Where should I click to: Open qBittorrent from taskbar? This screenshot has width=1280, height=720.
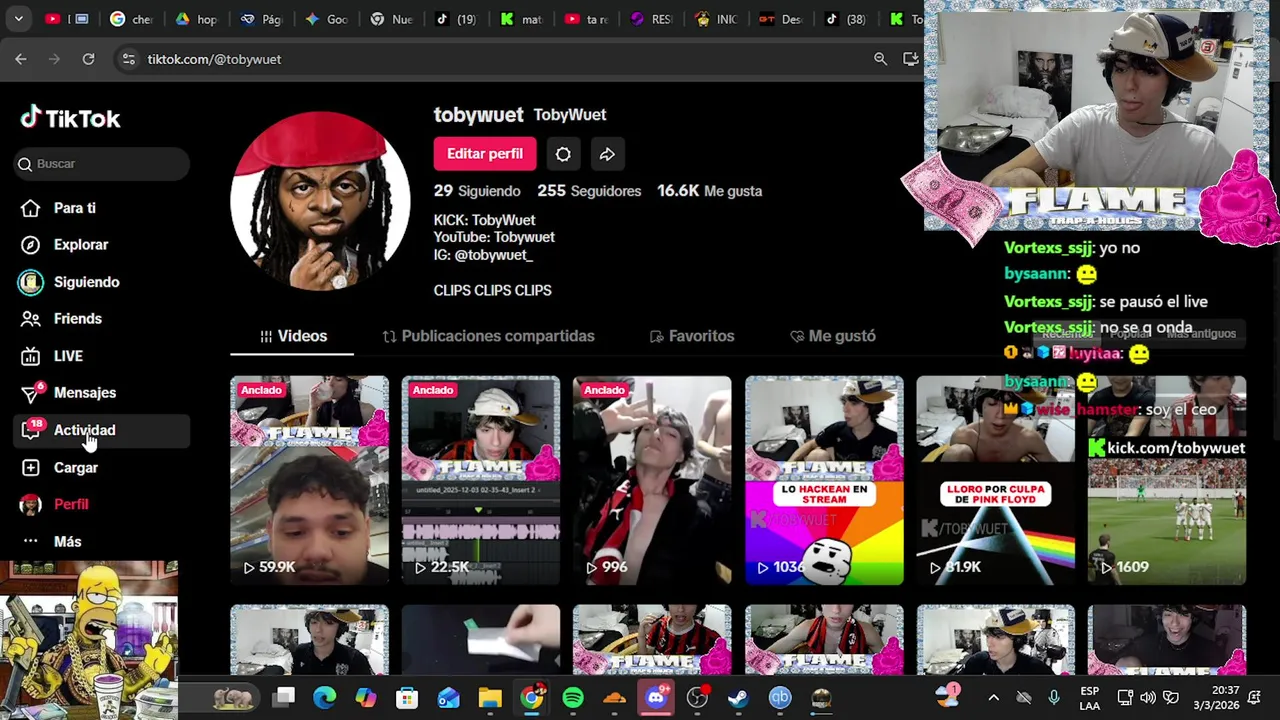pyautogui.click(x=780, y=697)
